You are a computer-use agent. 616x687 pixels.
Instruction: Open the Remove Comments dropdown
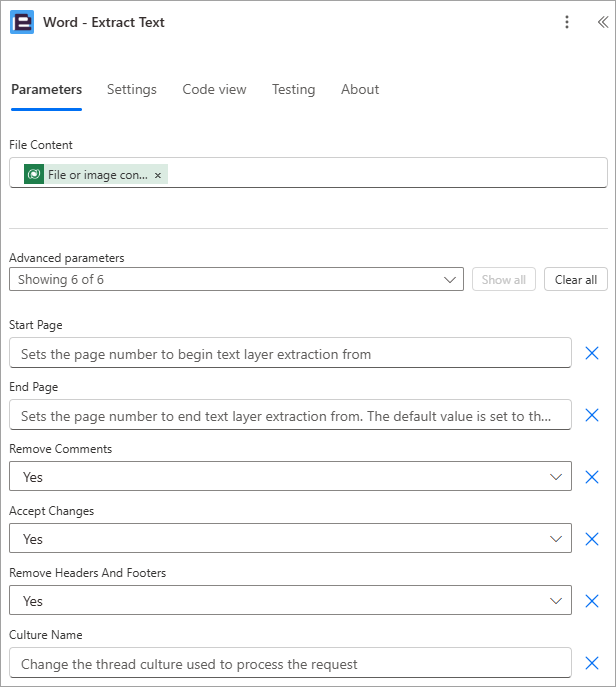click(x=290, y=477)
